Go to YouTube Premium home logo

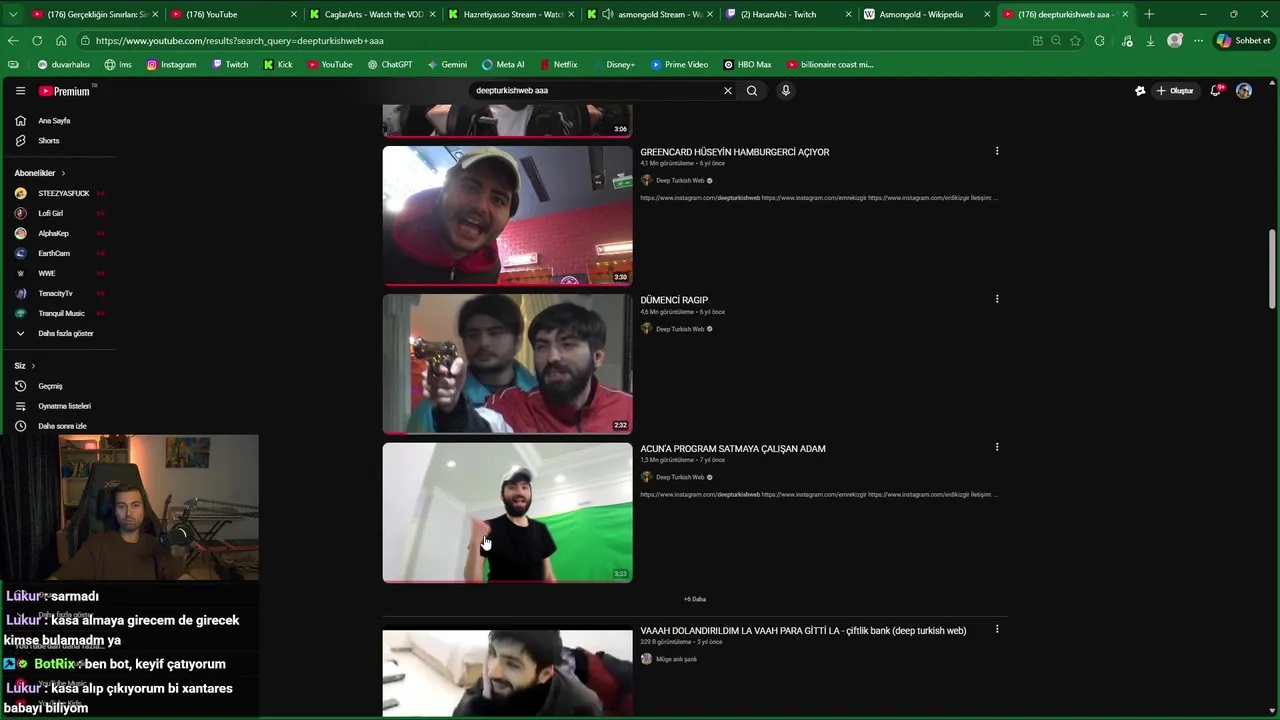point(66,91)
